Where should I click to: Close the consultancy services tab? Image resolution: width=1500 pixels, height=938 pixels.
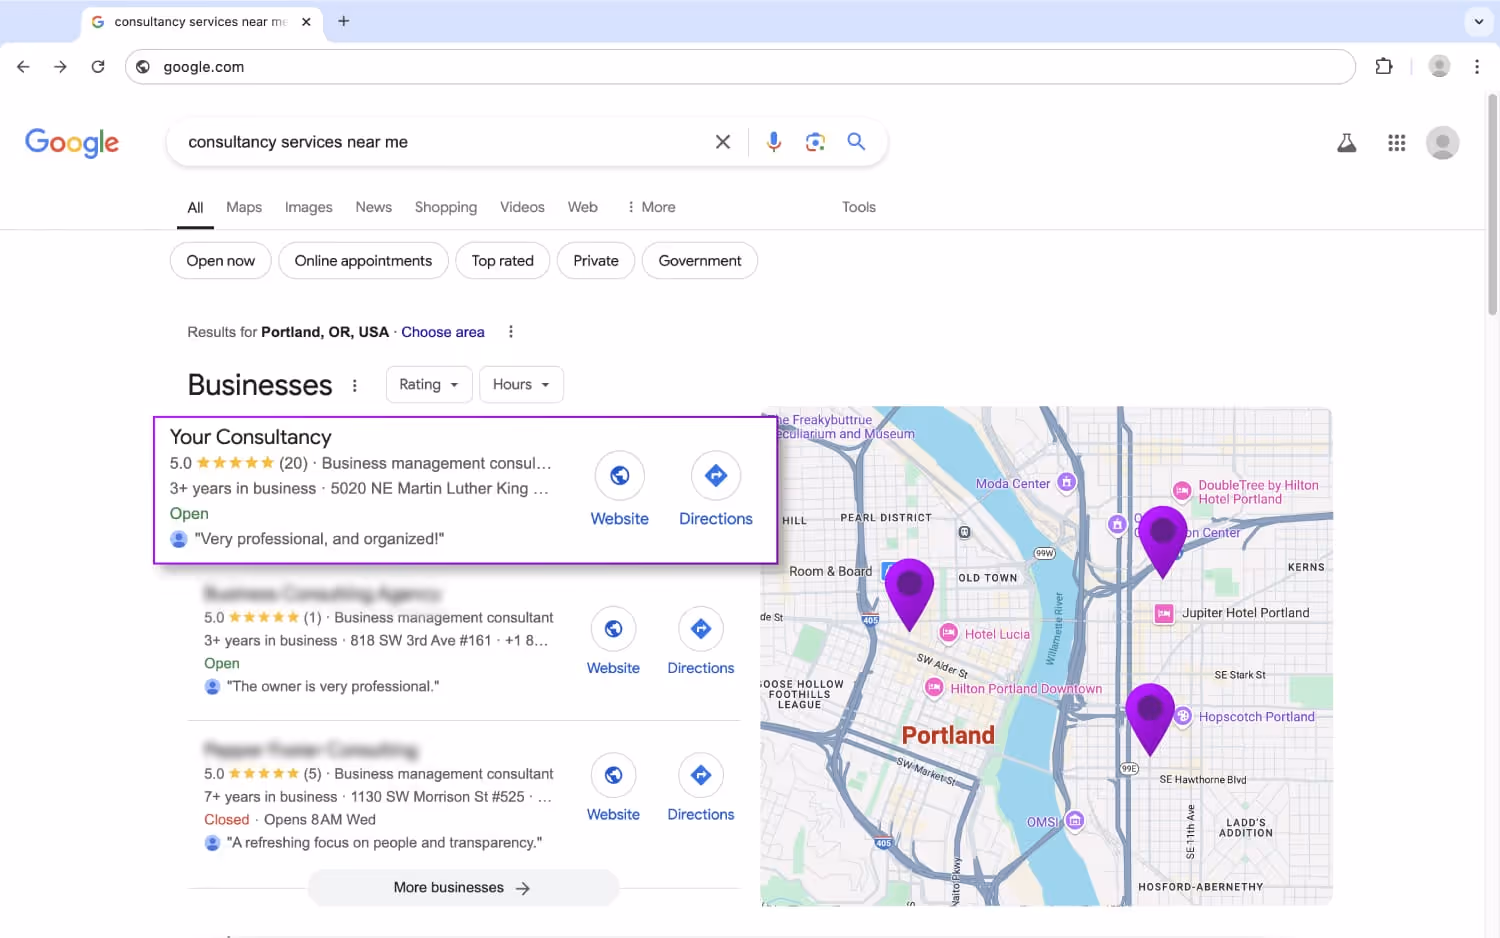pos(306,21)
